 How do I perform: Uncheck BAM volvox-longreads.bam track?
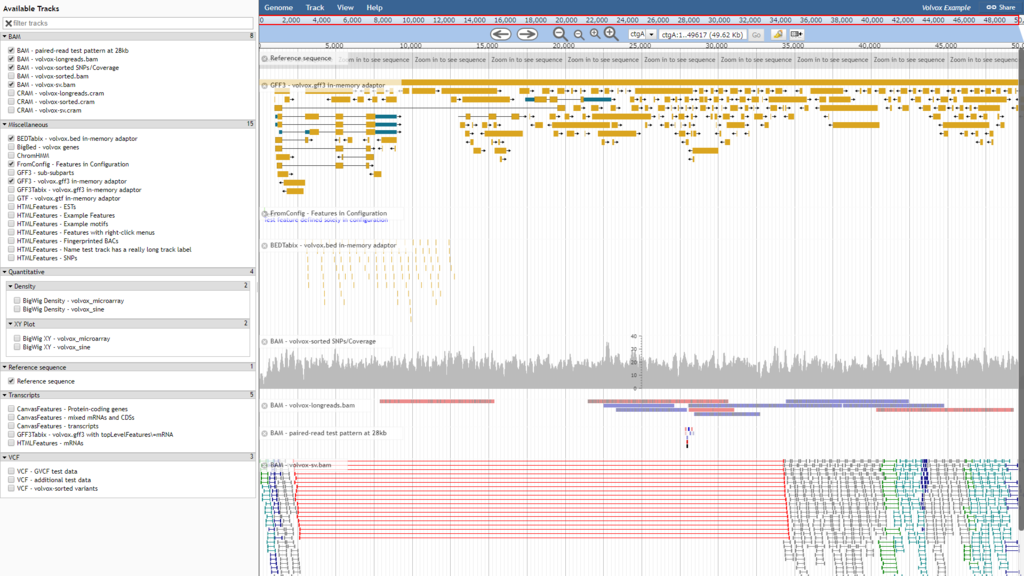(11, 59)
